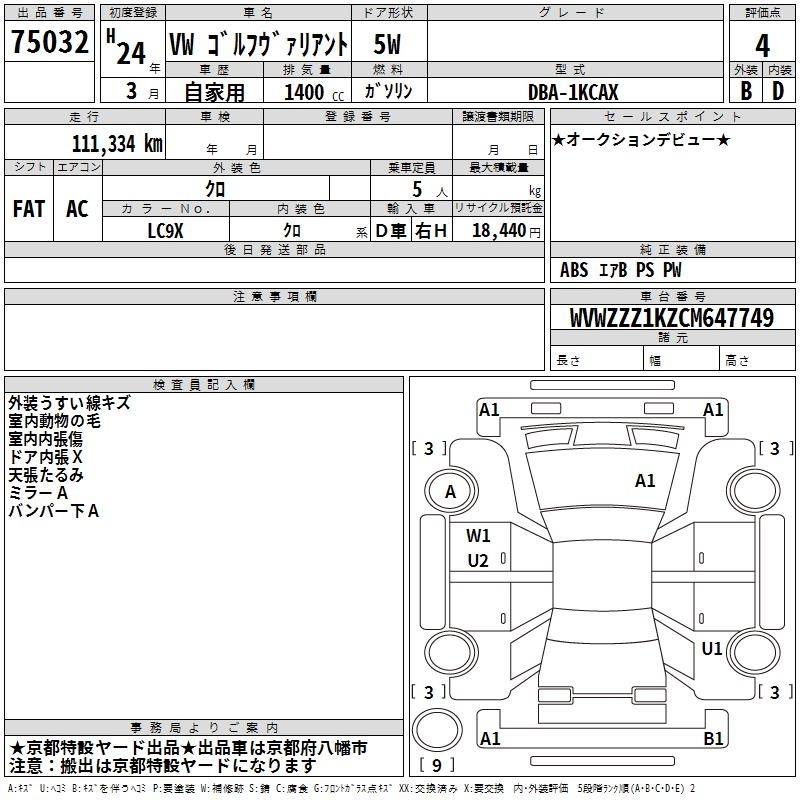Click the 室内動物の毛 inspector note
Screen dimensions: 800x800
(x=54, y=422)
